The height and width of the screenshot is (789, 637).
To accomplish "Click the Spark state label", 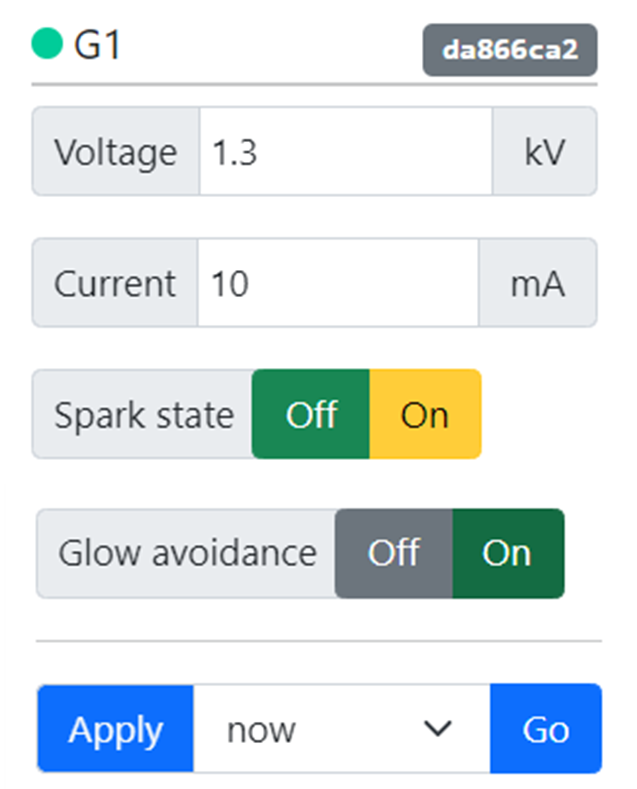I will 143,414.
